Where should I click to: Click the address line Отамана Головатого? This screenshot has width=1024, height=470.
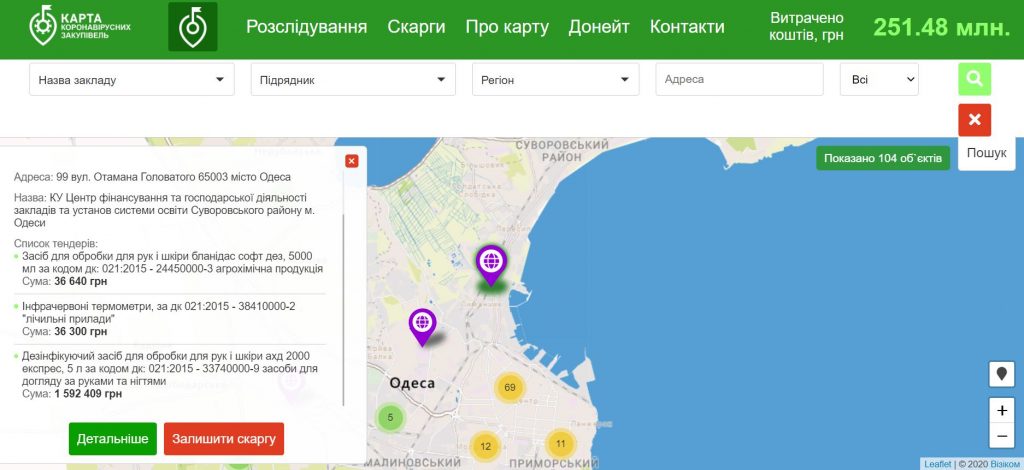[152, 177]
